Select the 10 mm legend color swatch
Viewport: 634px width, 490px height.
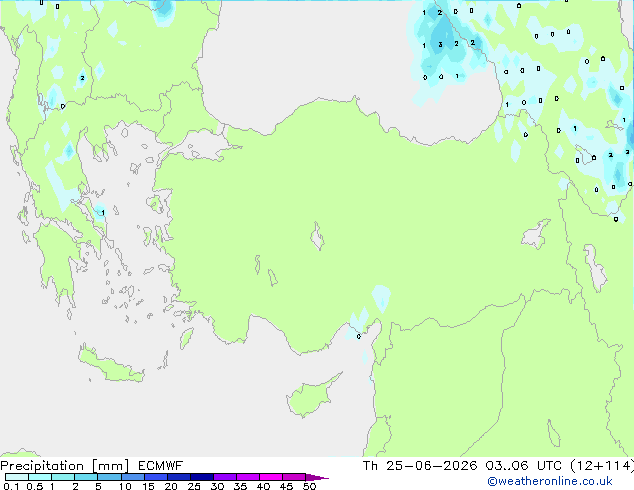tap(132, 477)
